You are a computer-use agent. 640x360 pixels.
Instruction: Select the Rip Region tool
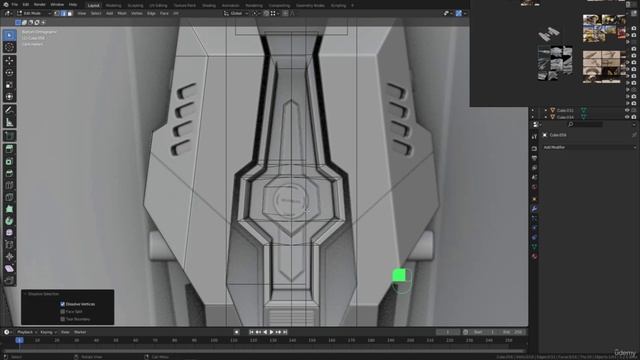[9, 280]
